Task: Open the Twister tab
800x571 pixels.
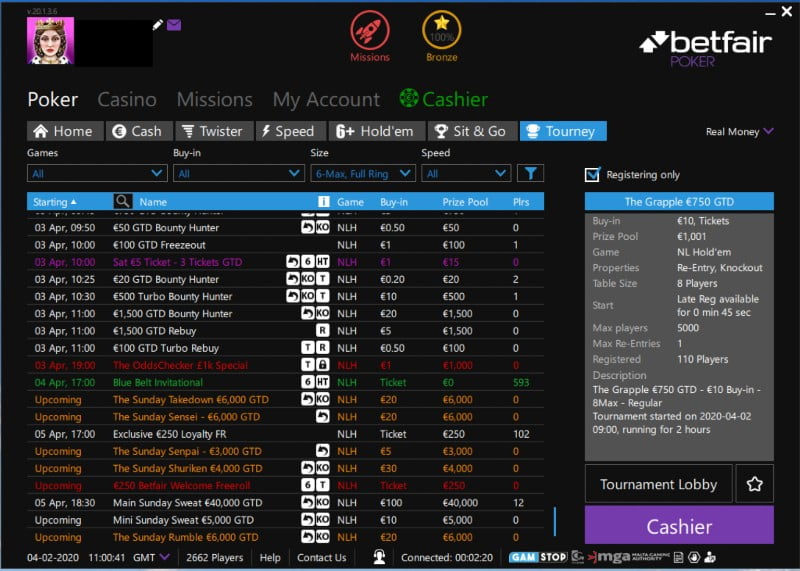Action: click(214, 131)
